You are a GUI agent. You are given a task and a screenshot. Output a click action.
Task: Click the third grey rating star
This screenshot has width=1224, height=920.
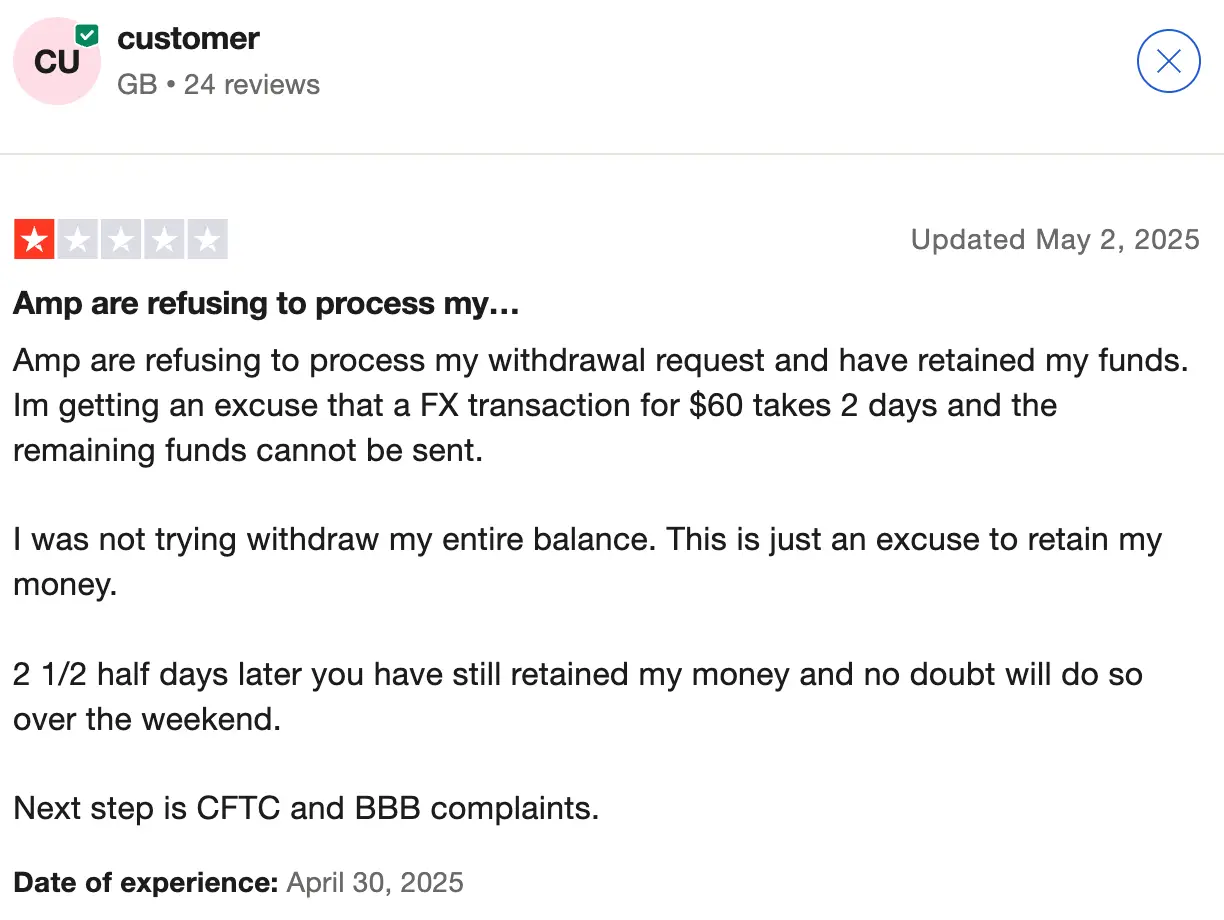click(120, 240)
